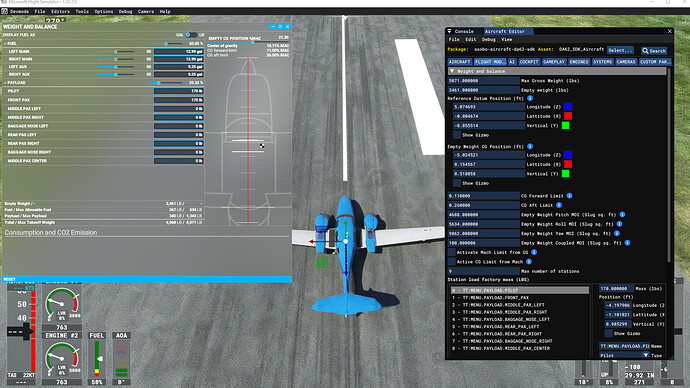Click the panel menu triangle left of Console
690x388 pixels.
pos(449,31)
